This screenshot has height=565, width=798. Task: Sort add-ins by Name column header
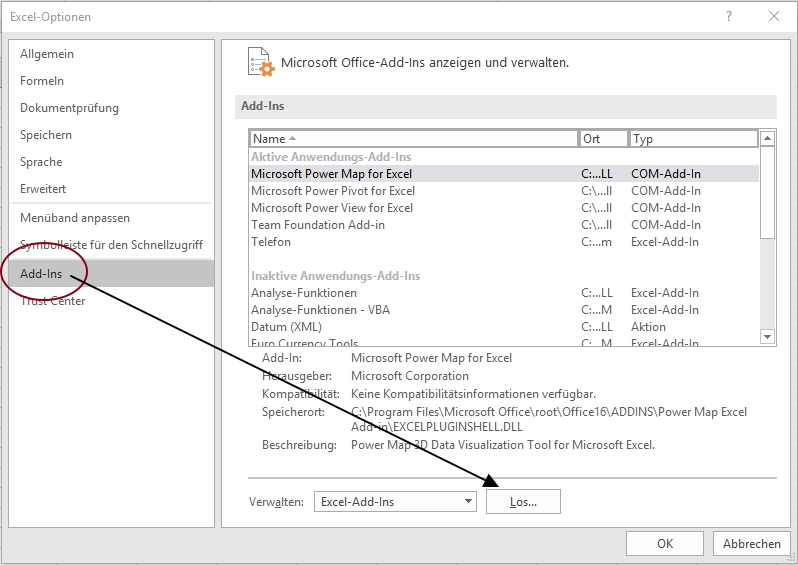[414, 138]
